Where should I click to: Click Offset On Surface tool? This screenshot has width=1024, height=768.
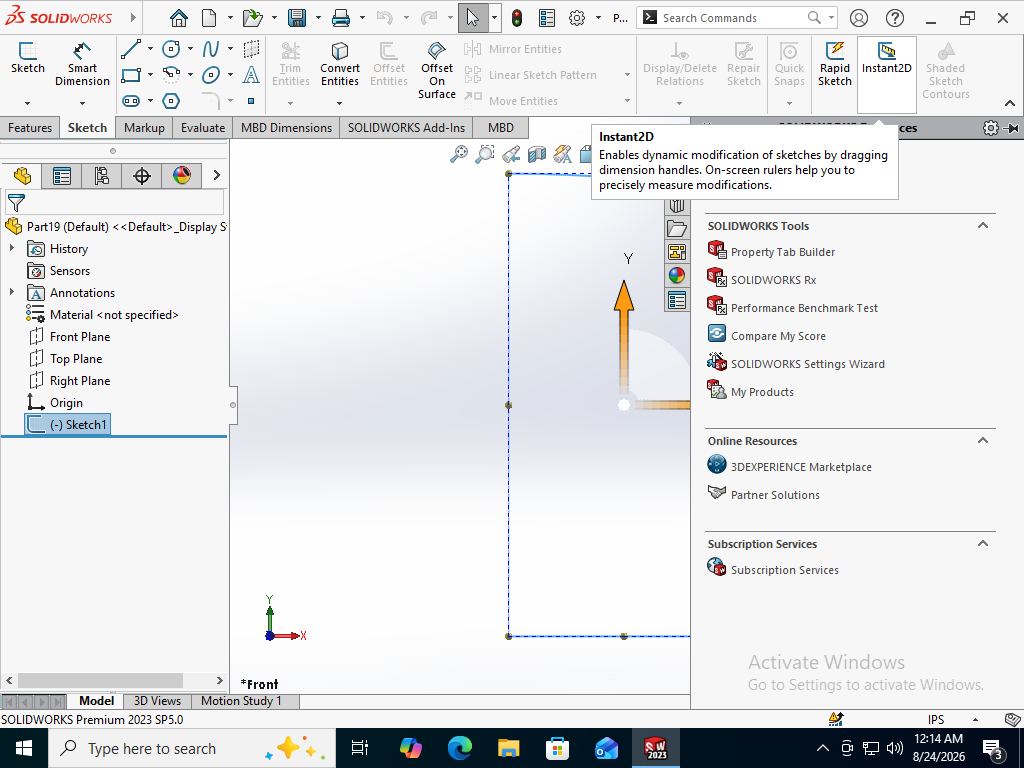[x=437, y=71]
